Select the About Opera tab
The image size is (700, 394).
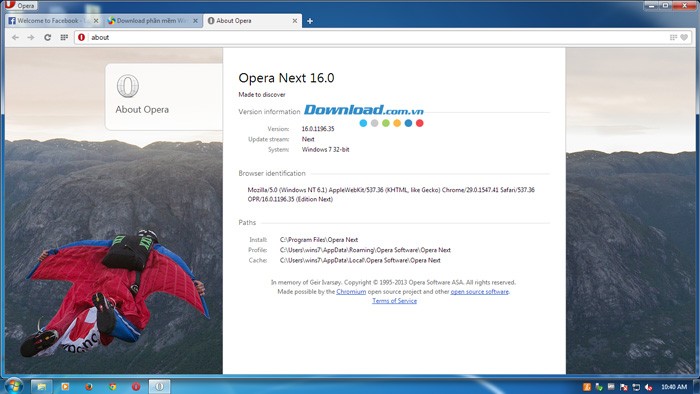tap(252, 21)
